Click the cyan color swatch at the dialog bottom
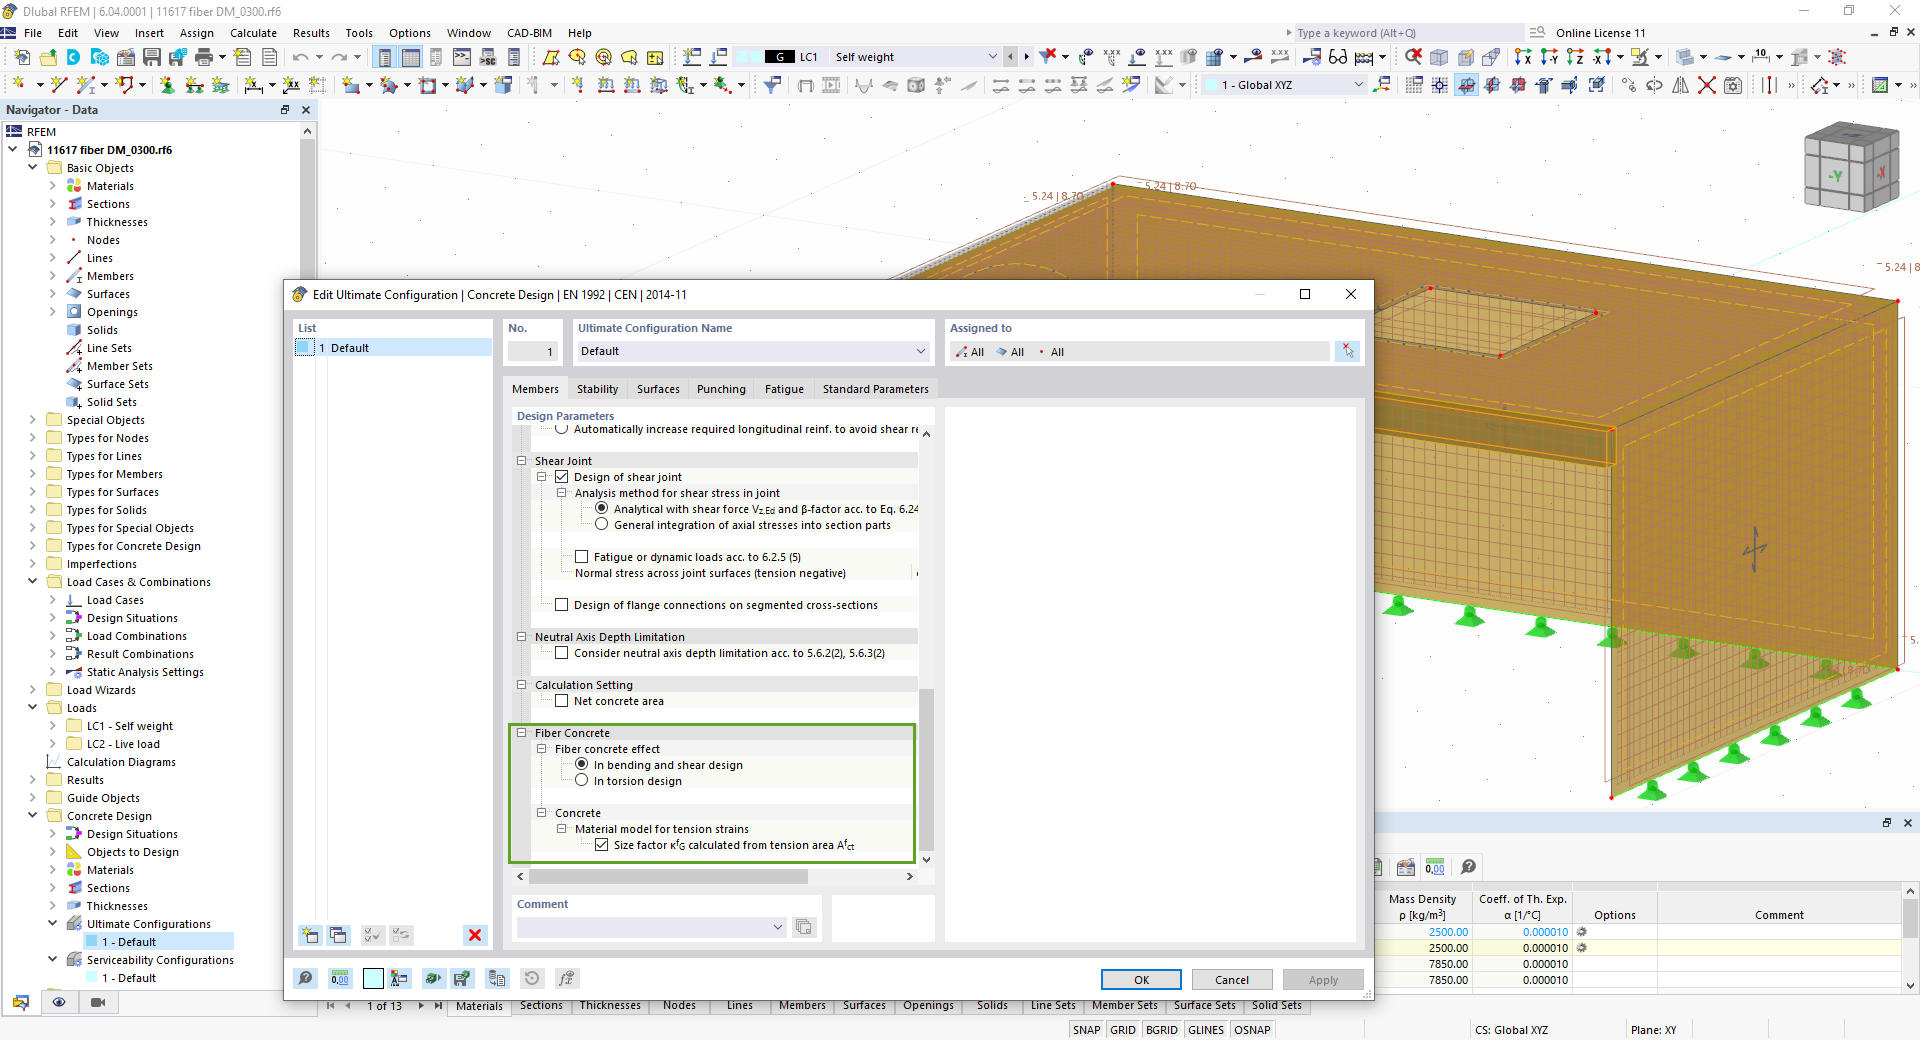1920x1040 pixels. coord(373,979)
